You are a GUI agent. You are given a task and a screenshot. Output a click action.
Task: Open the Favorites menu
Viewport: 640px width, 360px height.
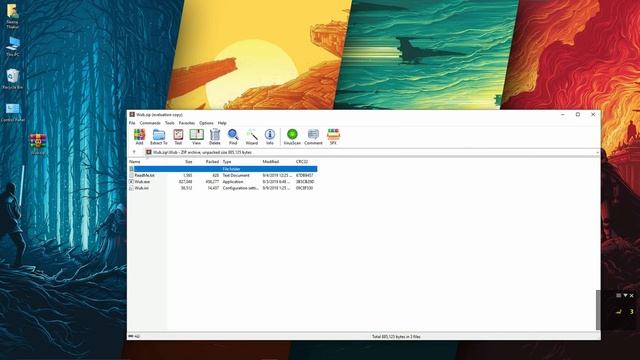click(187, 123)
